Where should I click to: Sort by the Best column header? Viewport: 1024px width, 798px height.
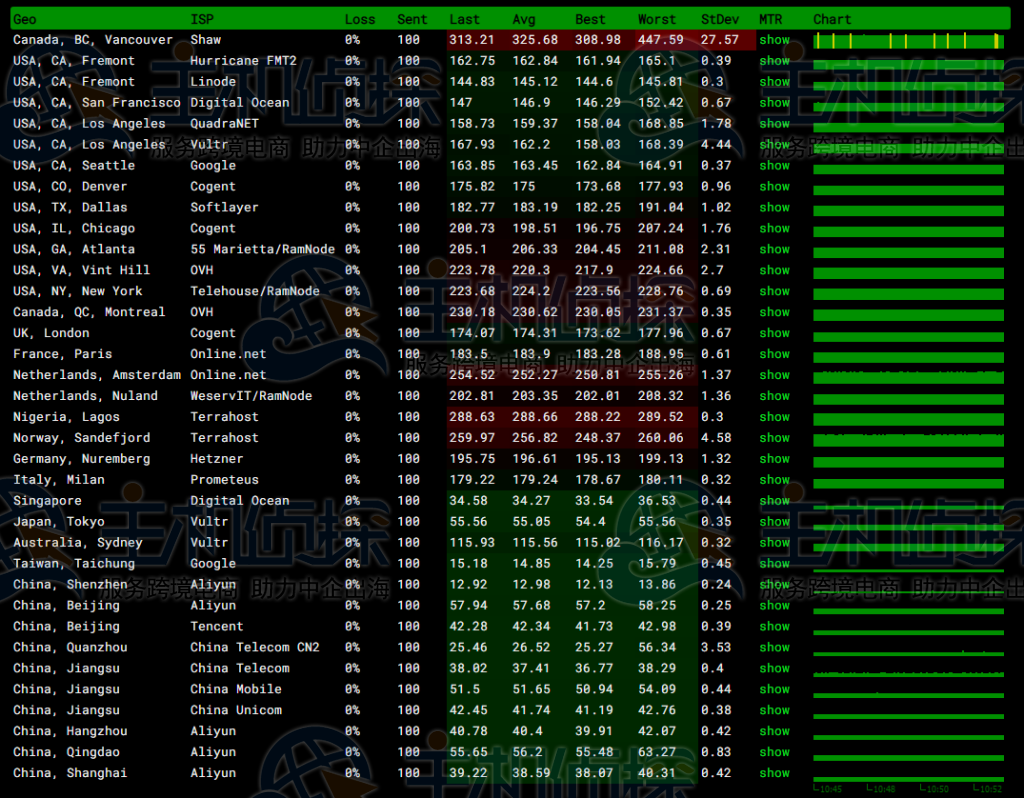coord(590,20)
